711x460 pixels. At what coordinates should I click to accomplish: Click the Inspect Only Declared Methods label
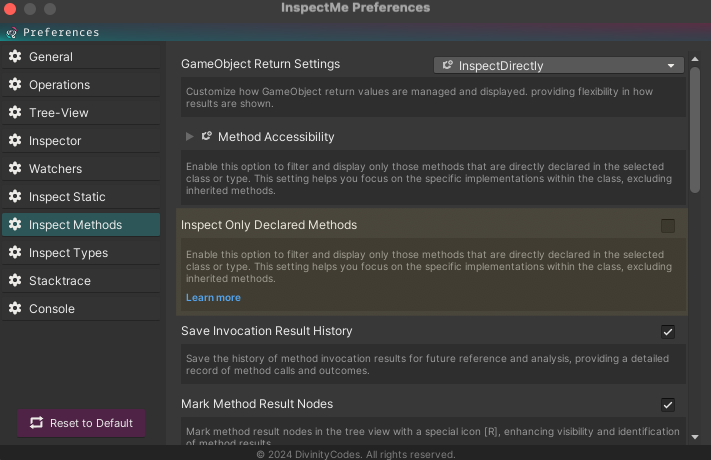point(269,225)
